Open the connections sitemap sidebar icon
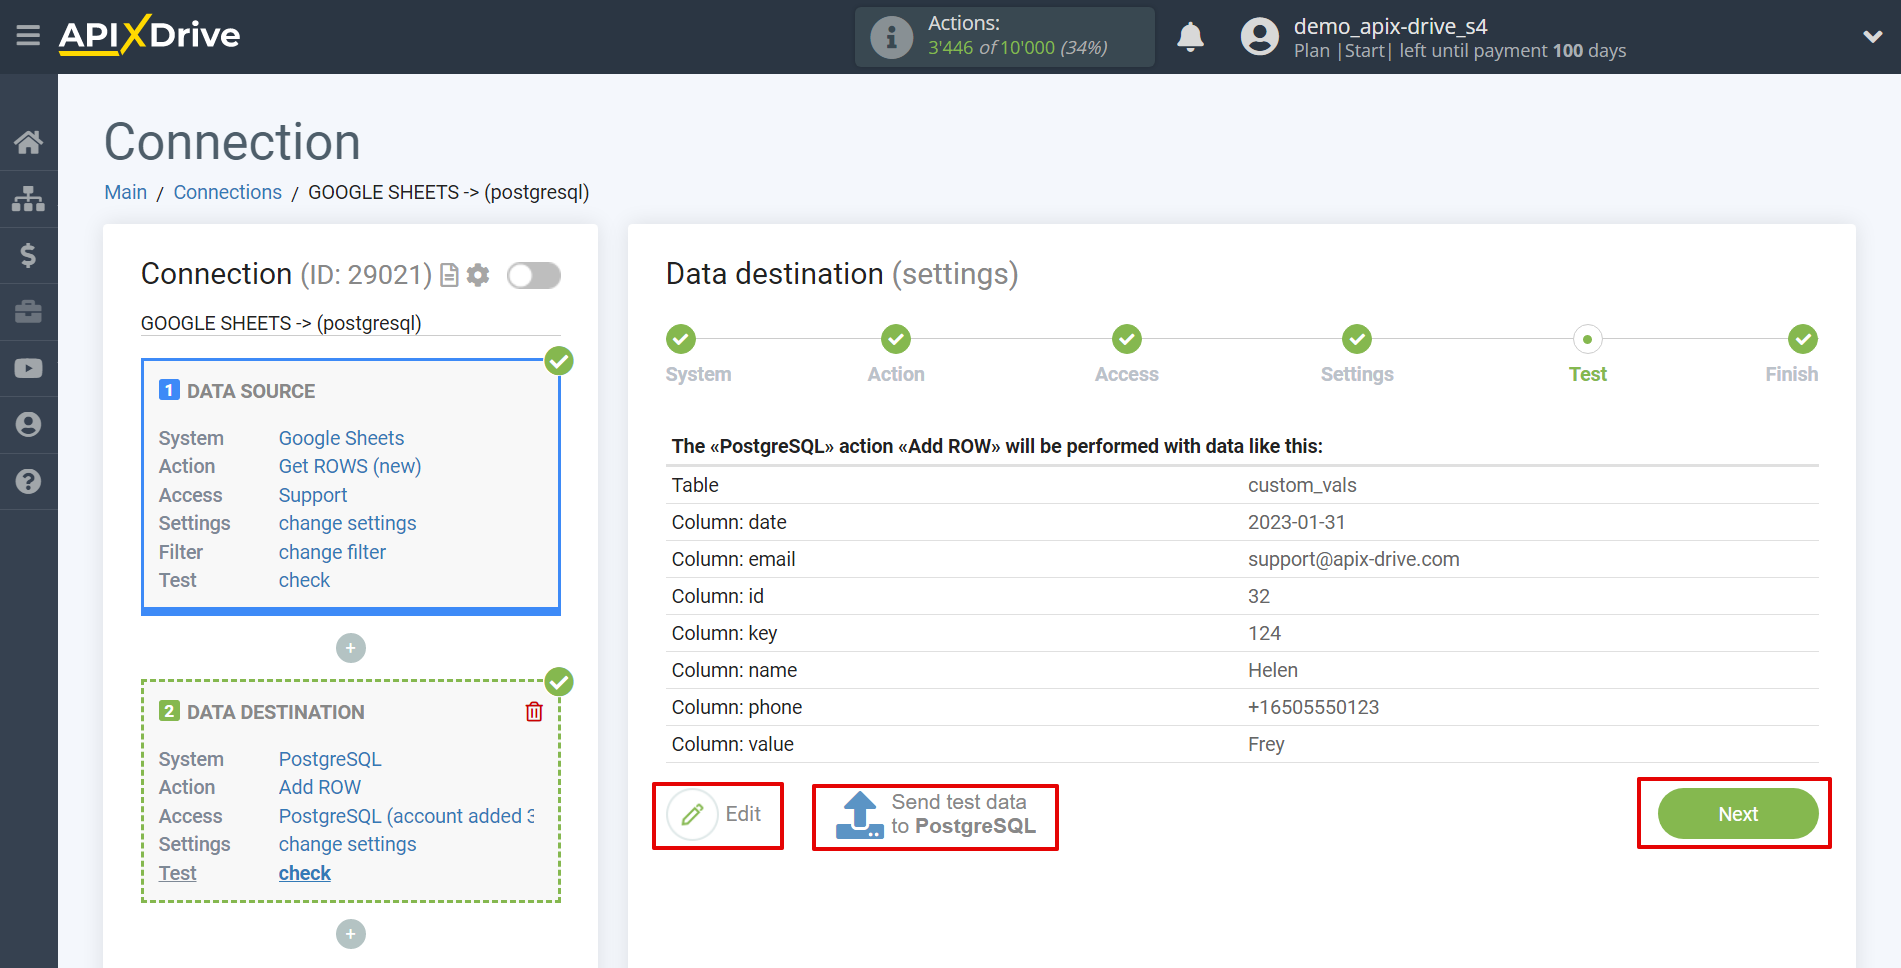Viewport: 1901px width, 968px height. [28, 199]
